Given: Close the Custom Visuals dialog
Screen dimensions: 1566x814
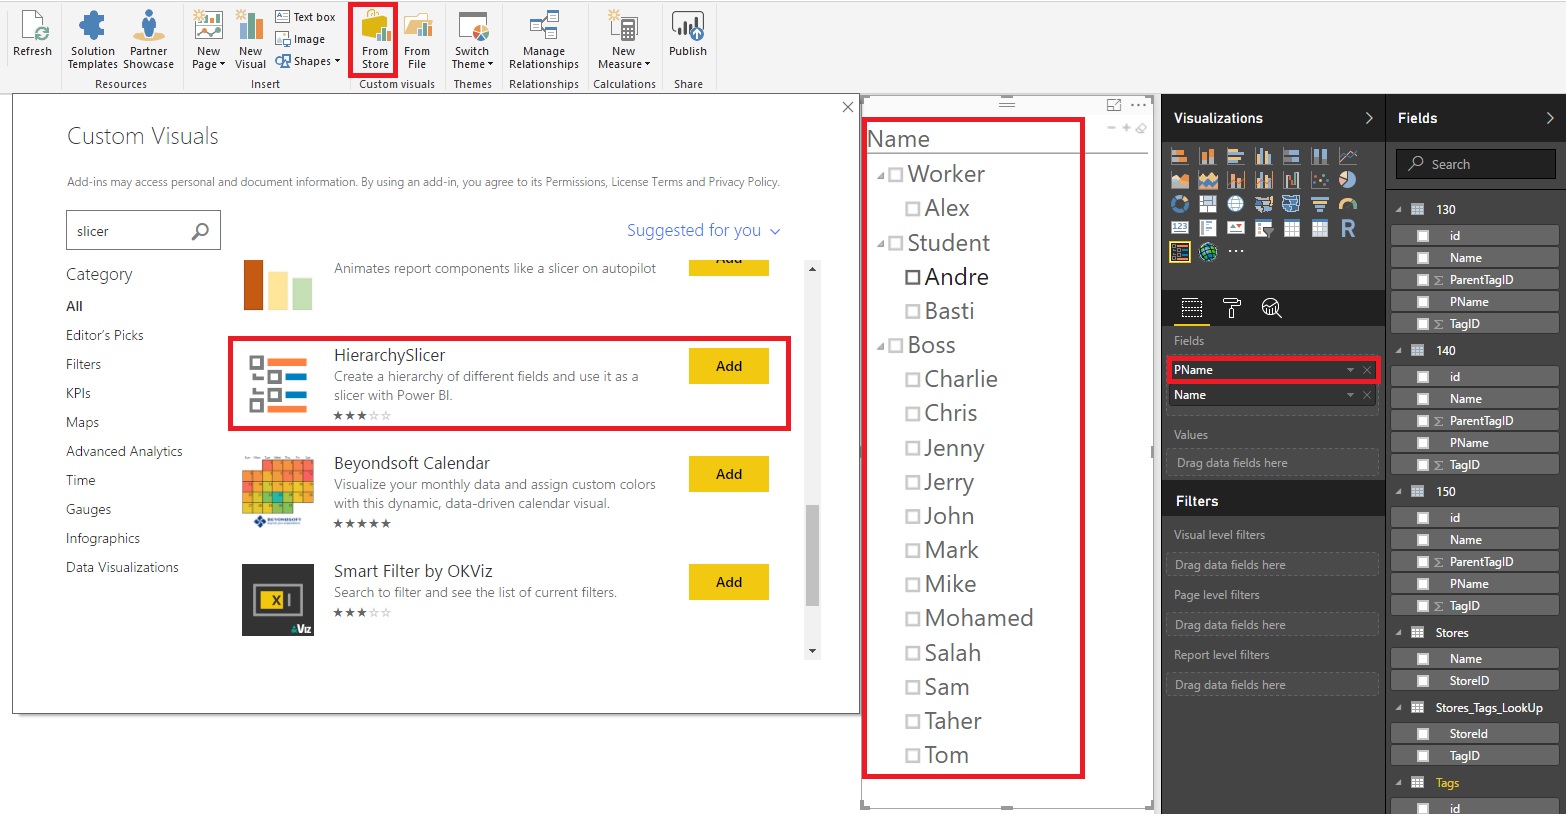Looking at the screenshot, I should tap(848, 107).
